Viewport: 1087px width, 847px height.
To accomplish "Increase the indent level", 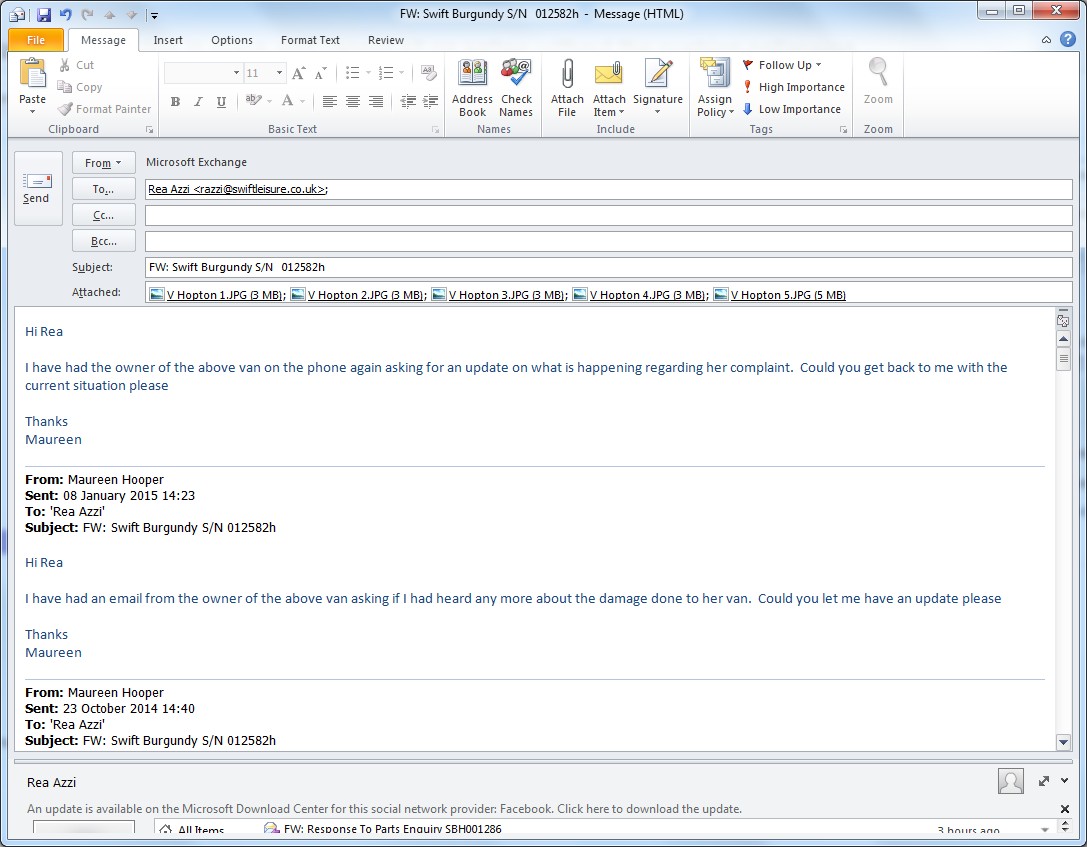I will point(431,101).
